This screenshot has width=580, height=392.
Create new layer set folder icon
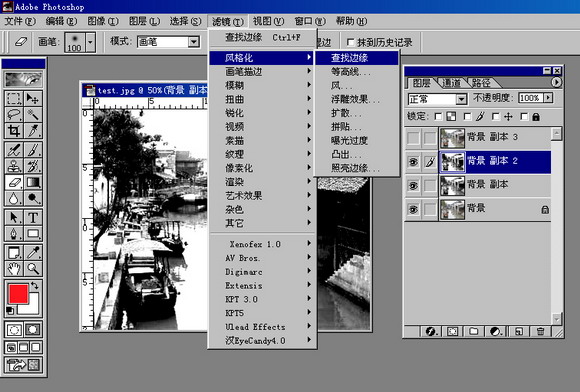point(474,331)
